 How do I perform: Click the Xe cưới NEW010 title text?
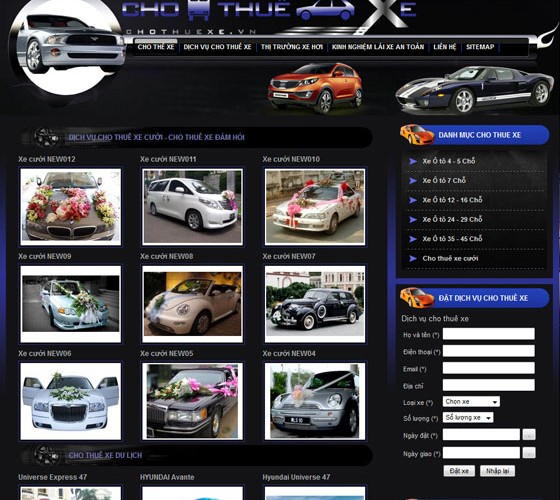(291, 159)
